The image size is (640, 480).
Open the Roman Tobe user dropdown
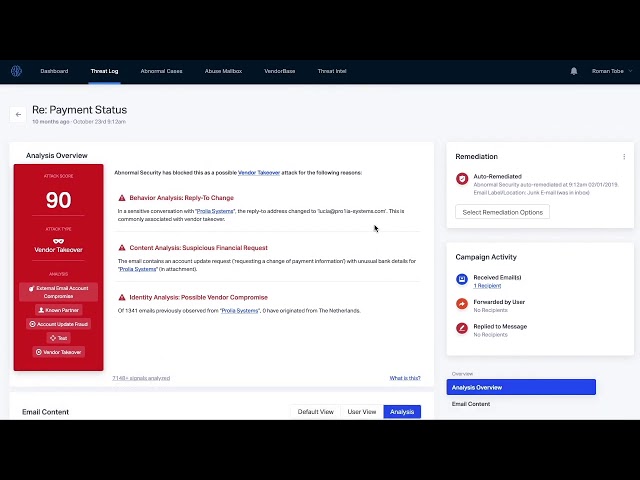pyautogui.click(x=611, y=71)
